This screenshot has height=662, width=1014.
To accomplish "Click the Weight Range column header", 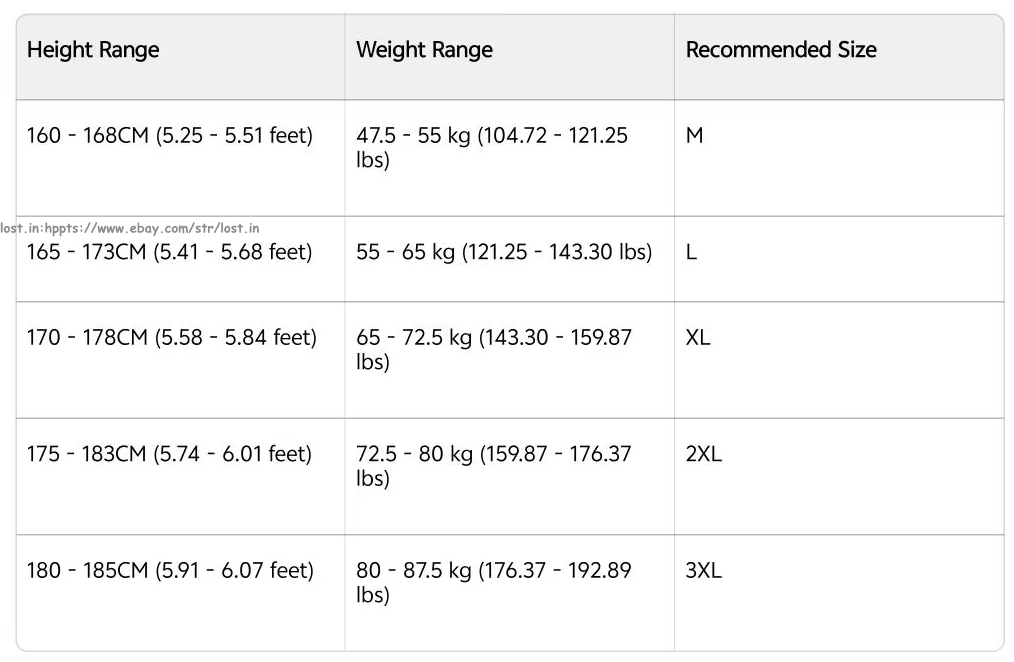I will click(x=424, y=50).
